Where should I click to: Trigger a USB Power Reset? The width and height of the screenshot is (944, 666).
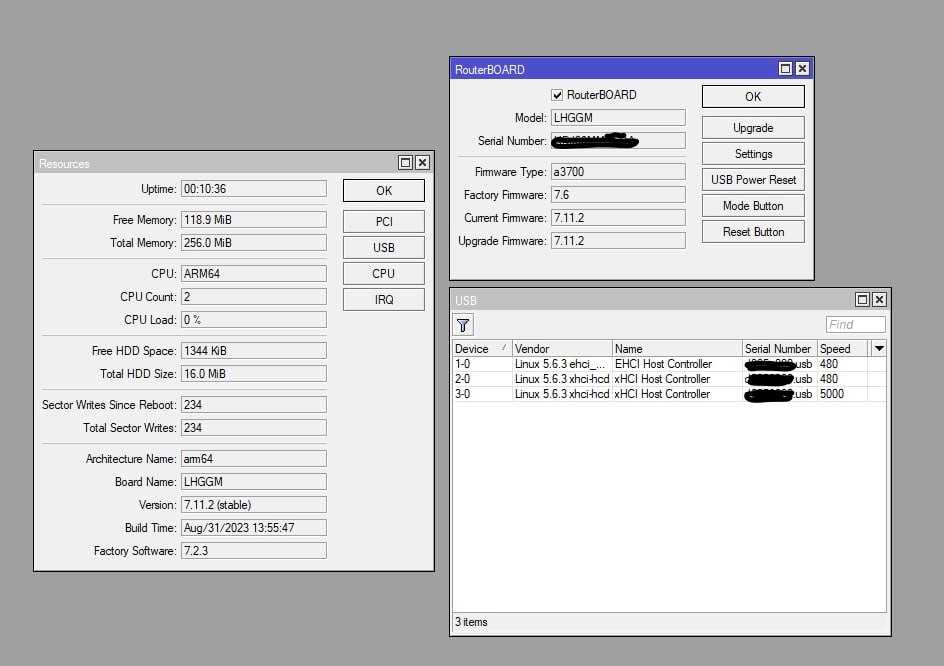[x=752, y=179]
